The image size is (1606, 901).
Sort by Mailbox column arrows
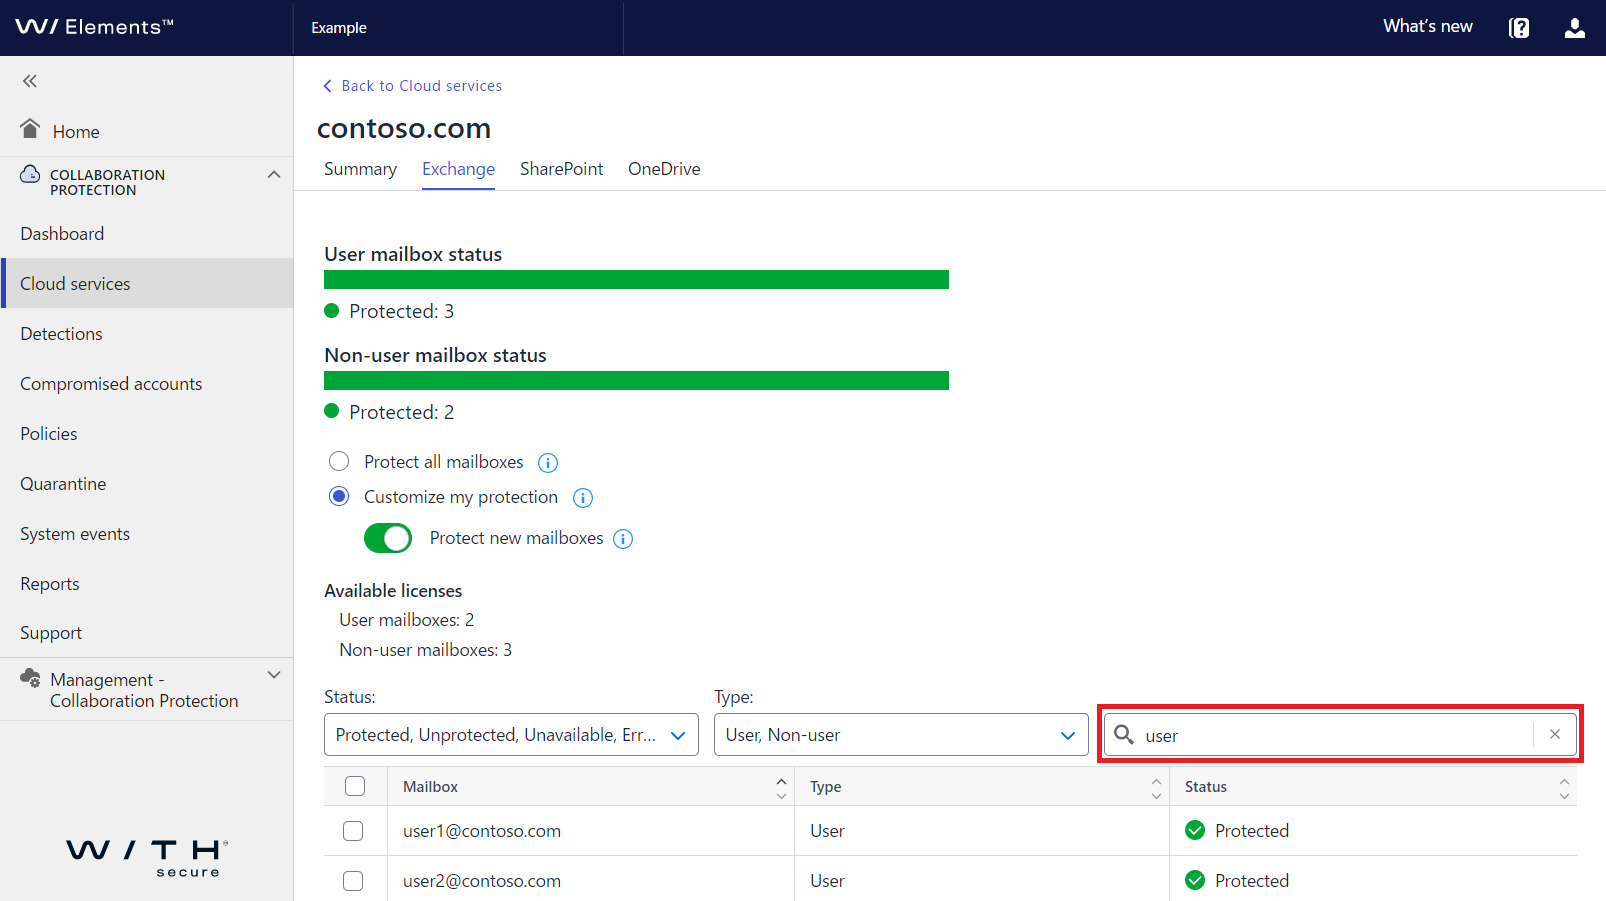point(781,787)
